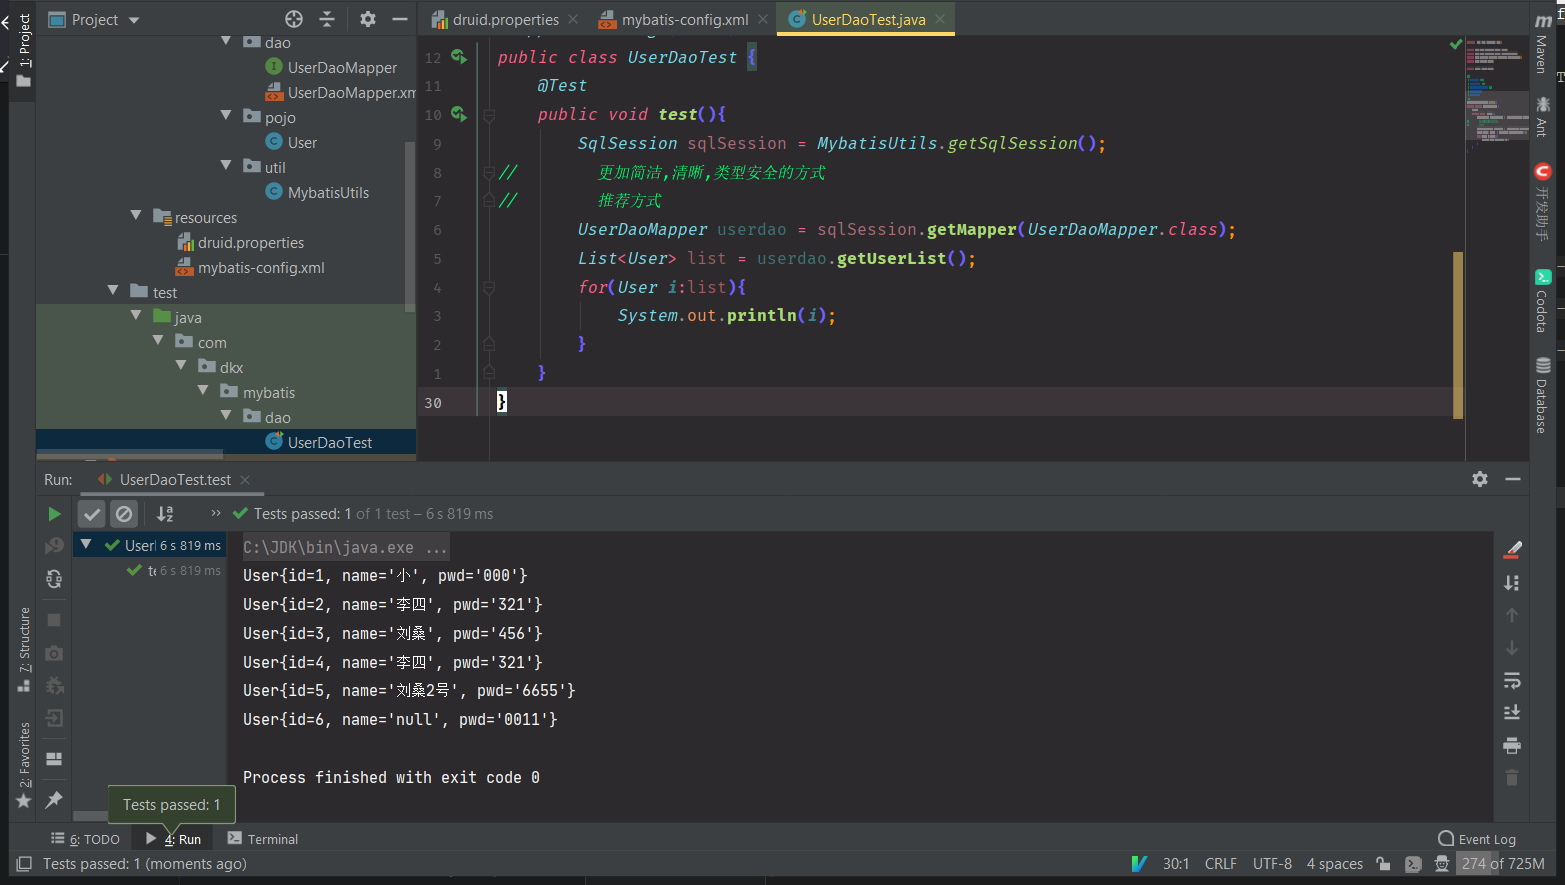The image size is (1565, 885).
Task: Pin the Run tab with pin icon
Action: (x=54, y=799)
